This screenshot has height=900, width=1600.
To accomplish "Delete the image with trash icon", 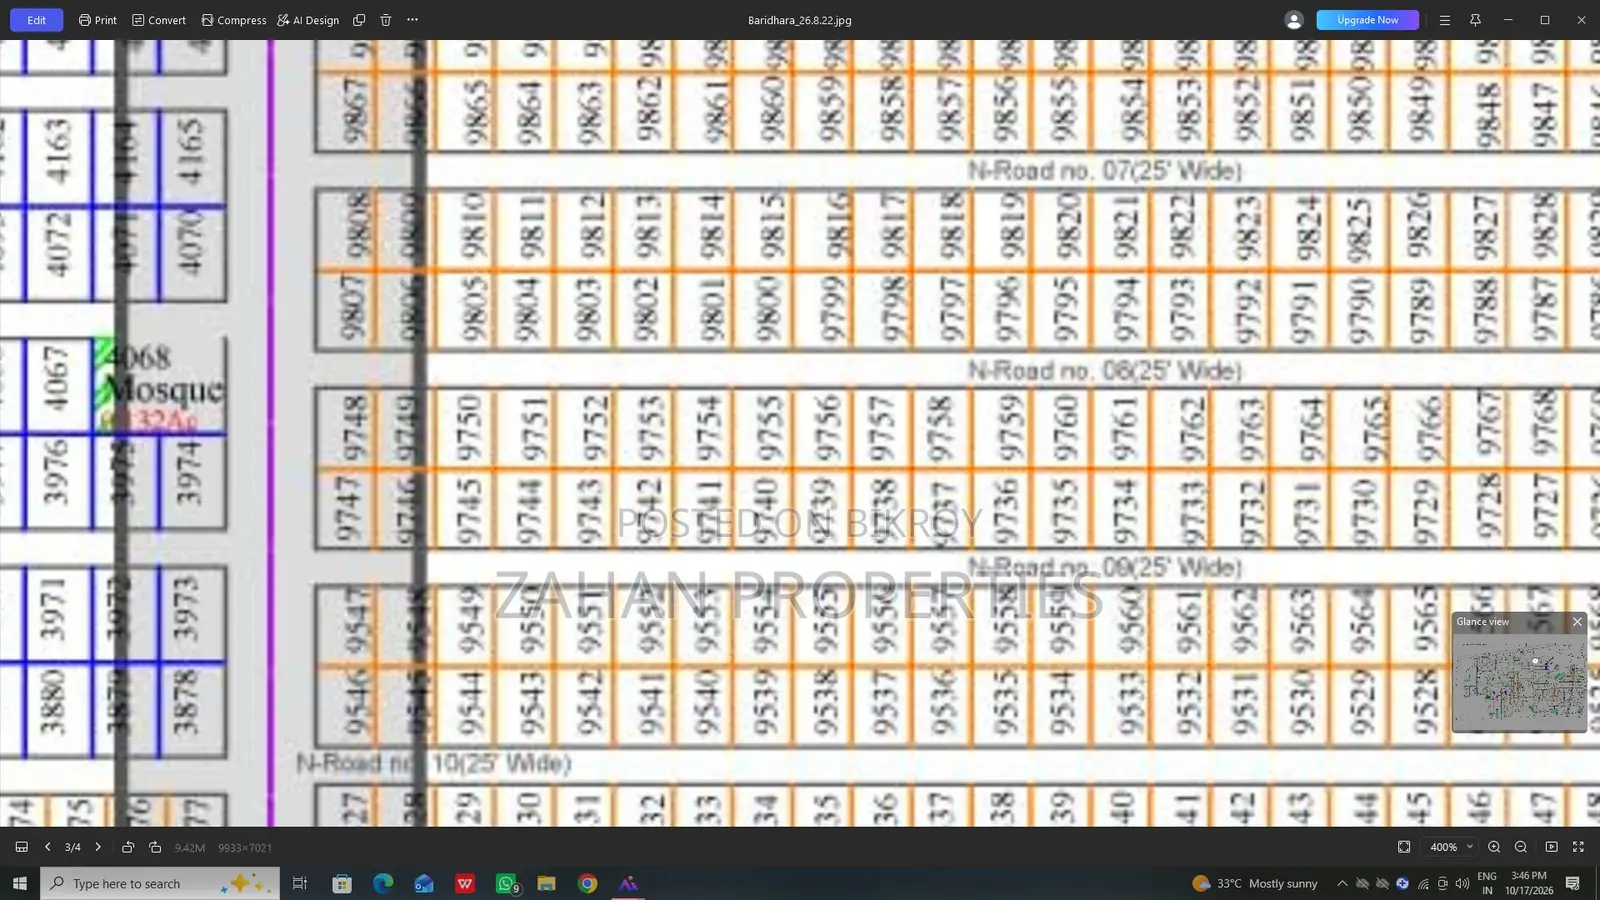I will pyautogui.click(x=386, y=20).
